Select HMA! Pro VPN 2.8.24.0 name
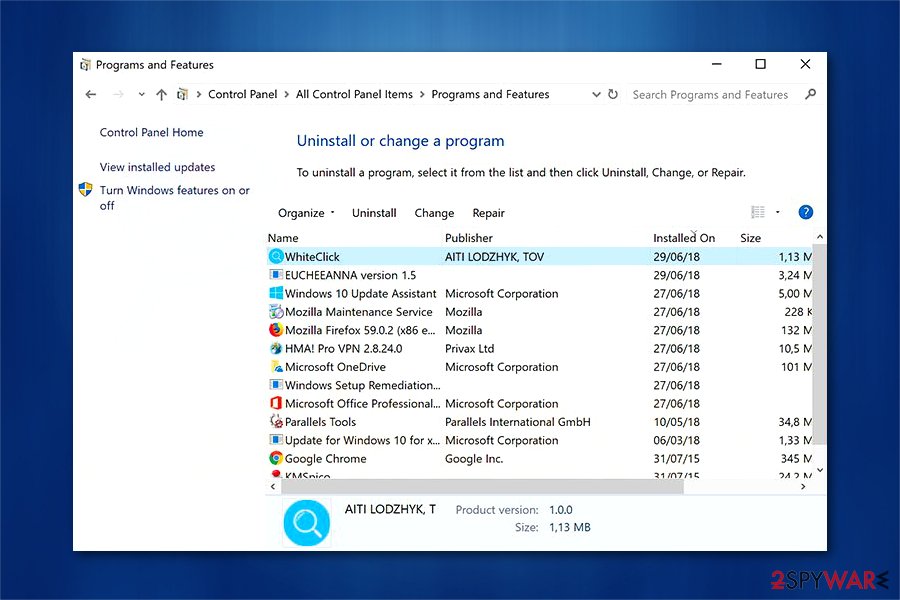The height and width of the screenshot is (600, 900). pyautogui.click(x=343, y=349)
